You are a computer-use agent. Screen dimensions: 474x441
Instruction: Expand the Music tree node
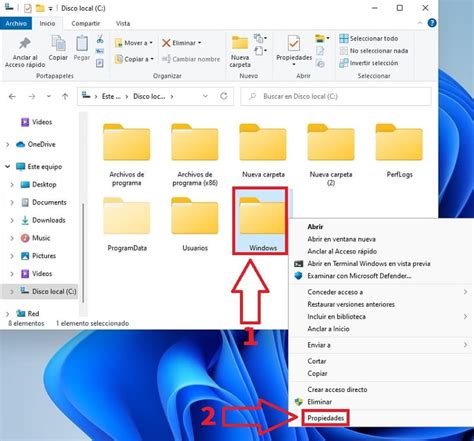click(12, 238)
